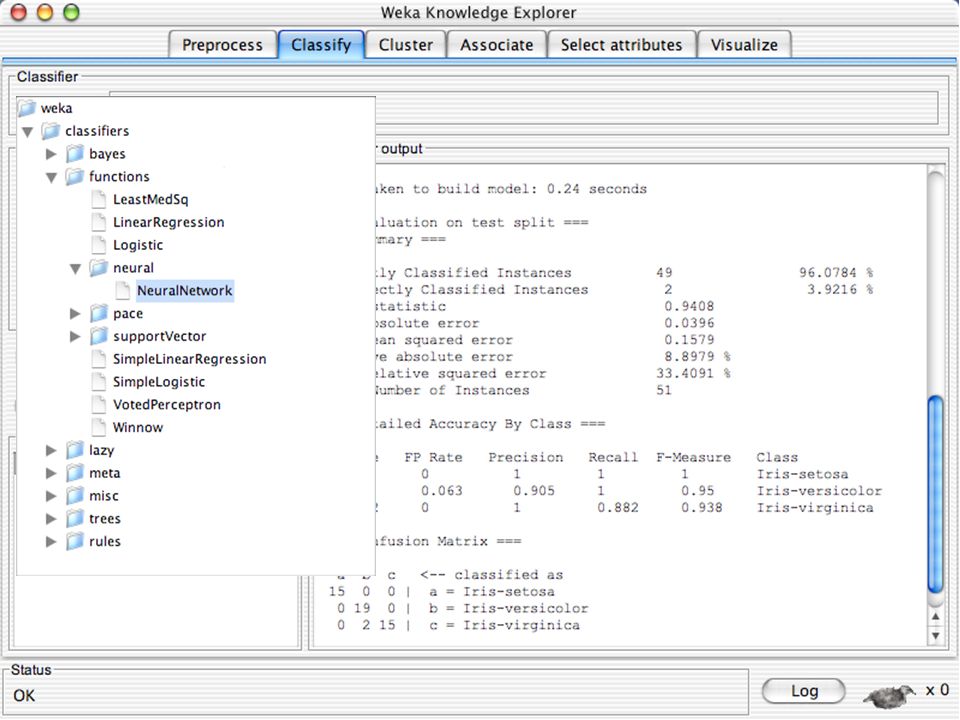Viewport: 960px width, 720px height.
Task: Click the classifiers folder icon
Action: pos(51,131)
